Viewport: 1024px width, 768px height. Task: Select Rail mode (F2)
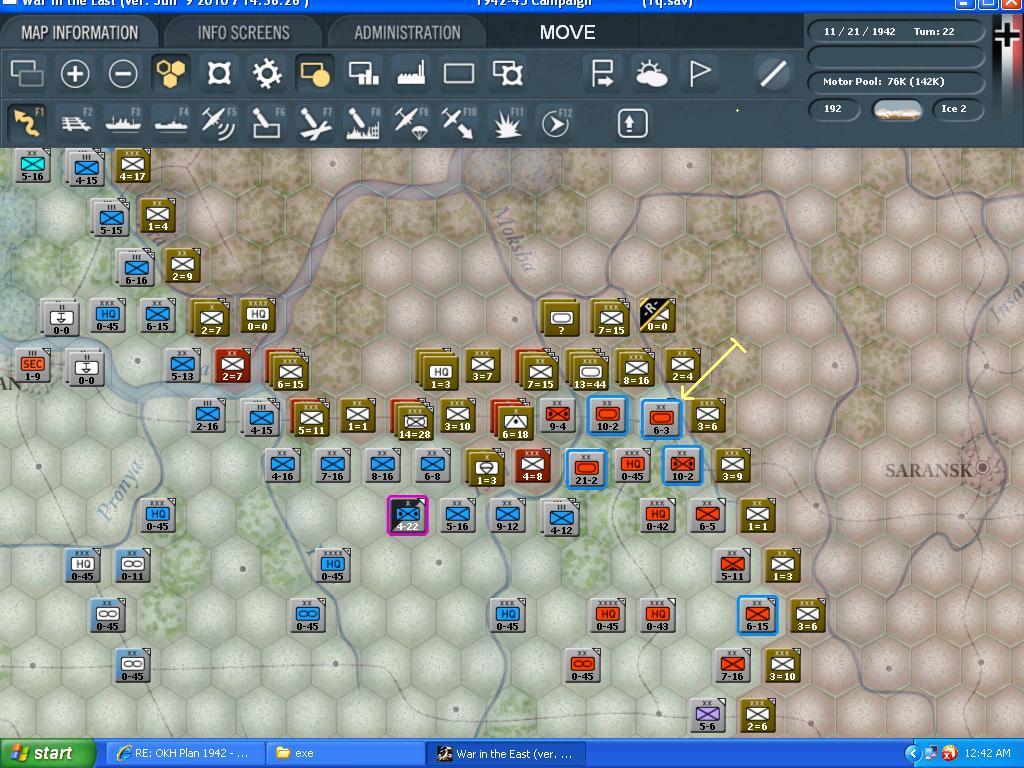coord(76,123)
